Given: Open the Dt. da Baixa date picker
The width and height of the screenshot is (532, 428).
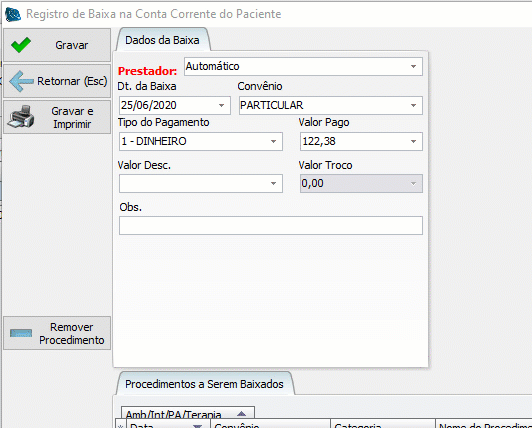Looking at the screenshot, I should pyautogui.click(x=221, y=106).
